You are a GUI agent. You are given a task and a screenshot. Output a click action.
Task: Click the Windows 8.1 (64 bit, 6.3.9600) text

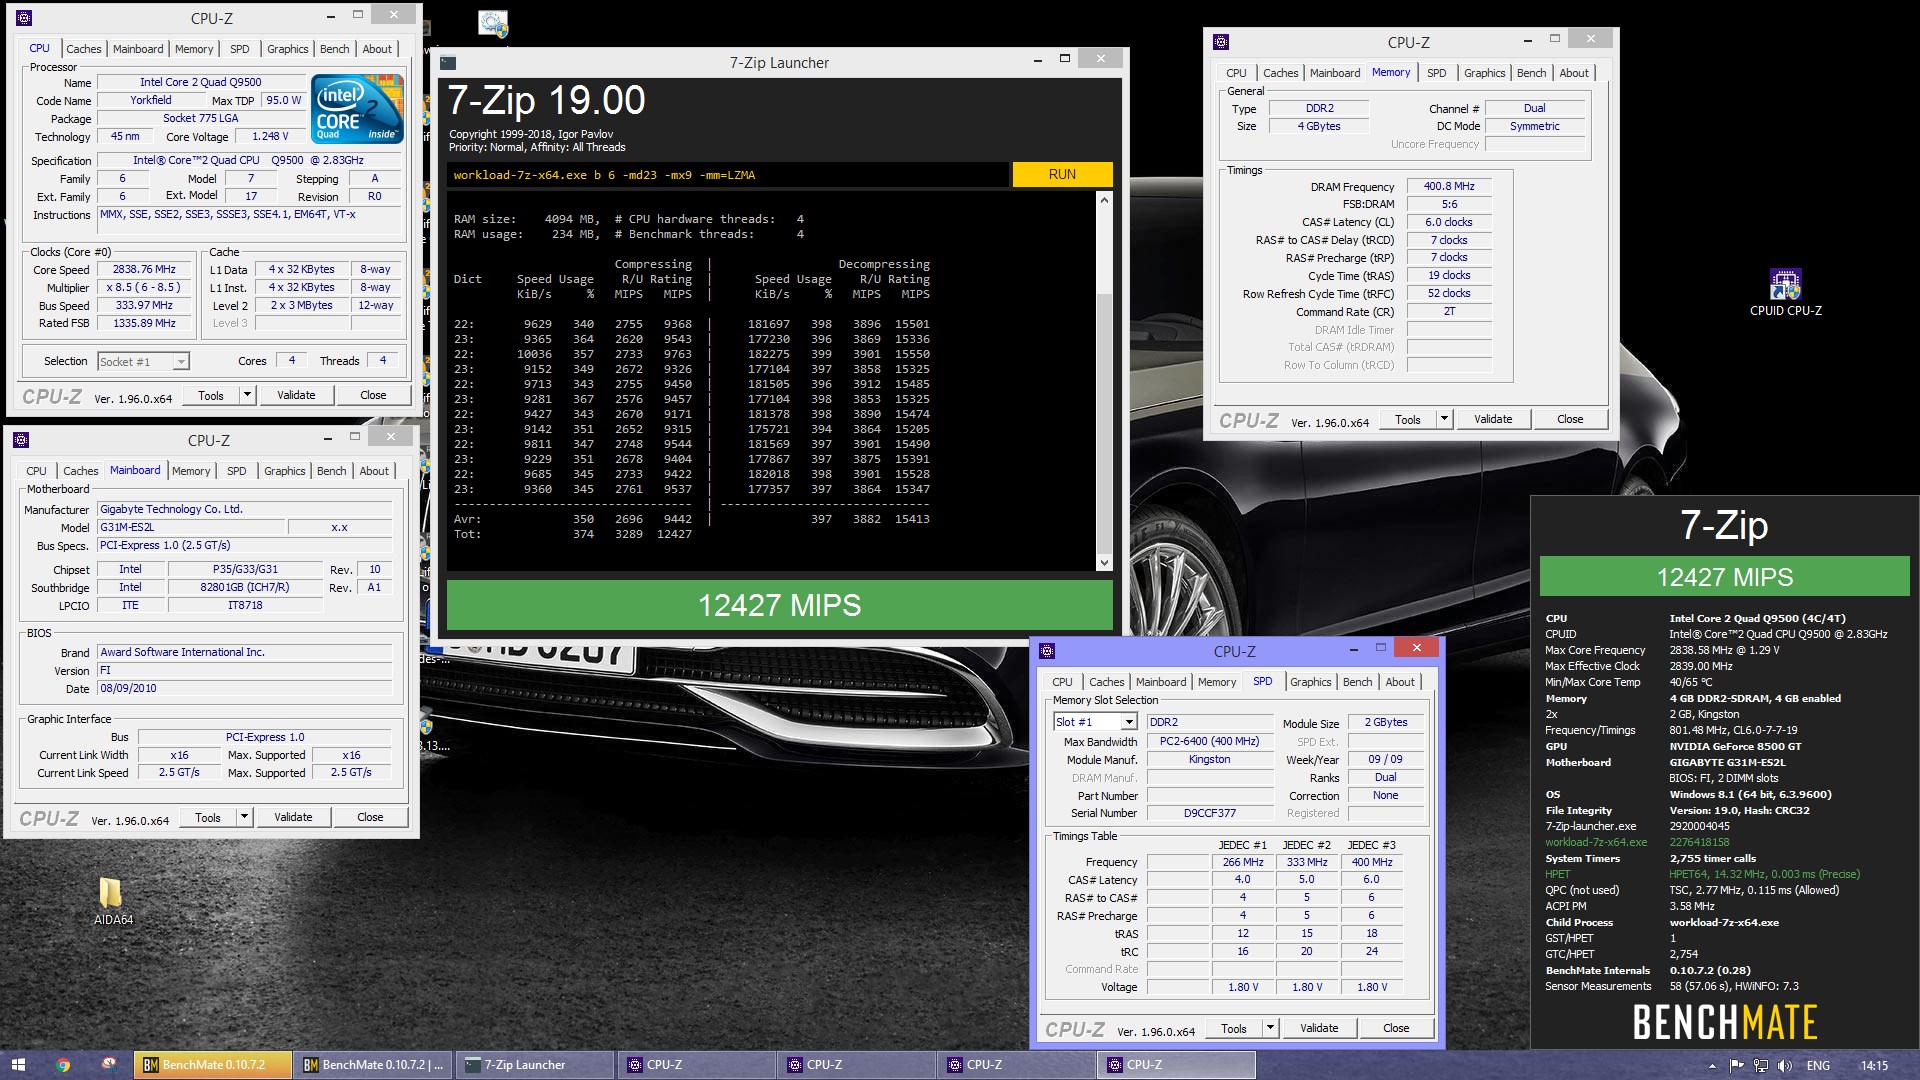pos(1750,794)
